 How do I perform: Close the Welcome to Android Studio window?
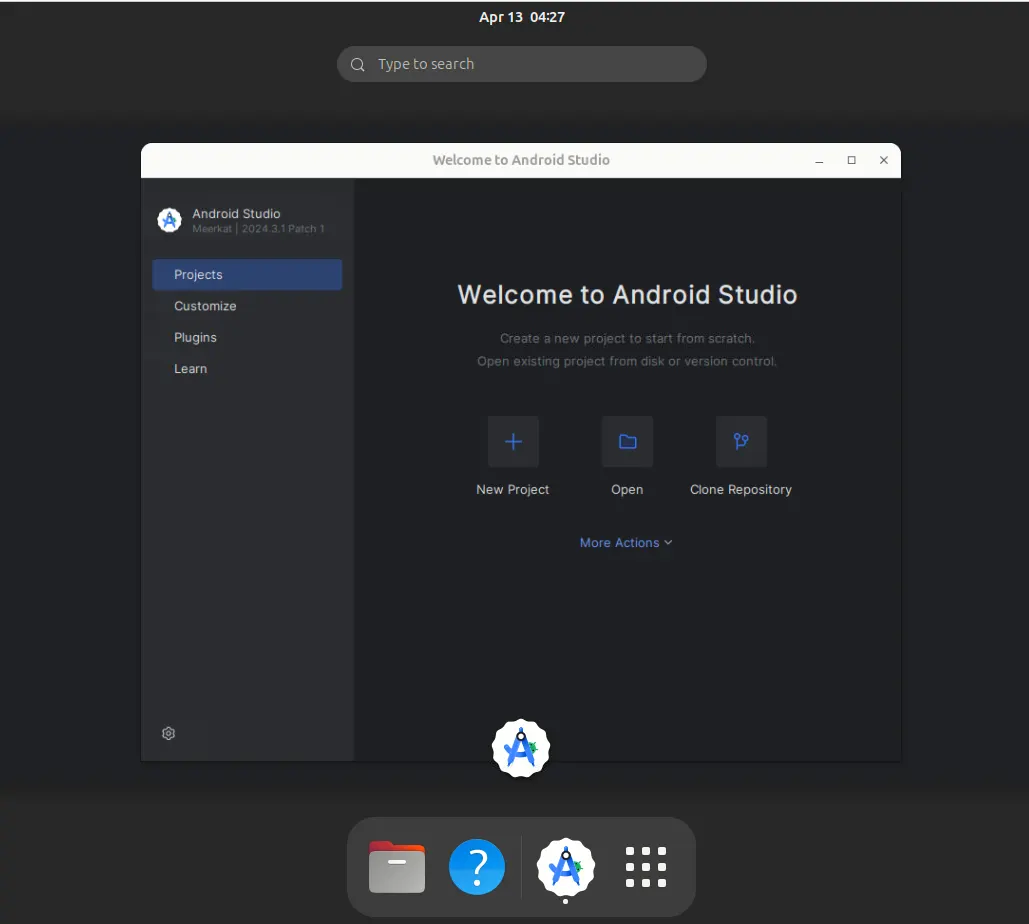(x=884, y=161)
